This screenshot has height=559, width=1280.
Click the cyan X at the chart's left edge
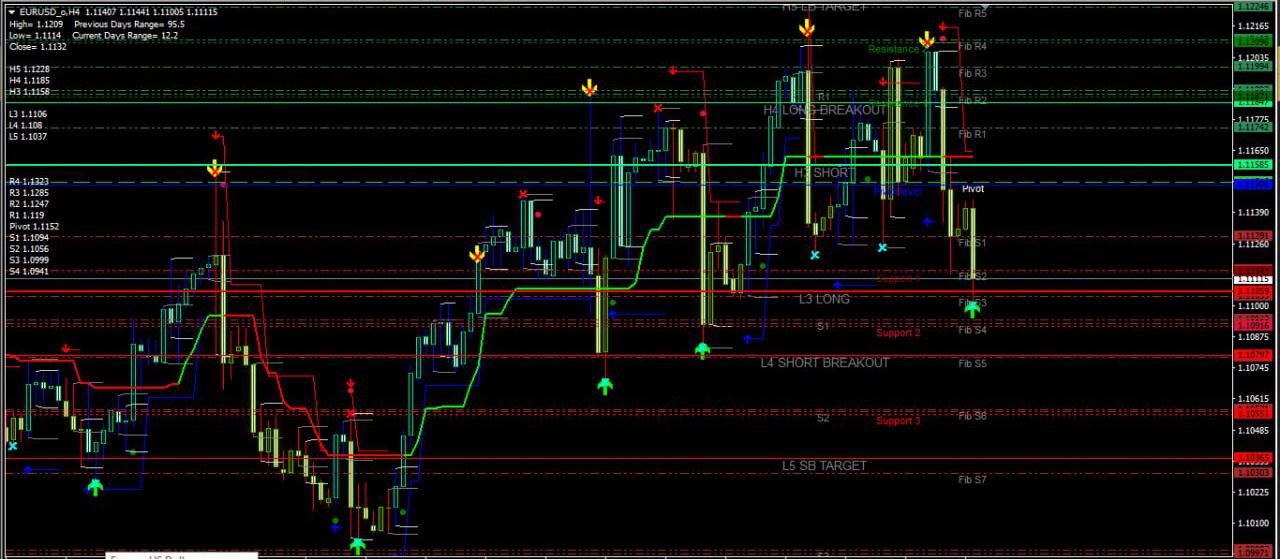12,446
